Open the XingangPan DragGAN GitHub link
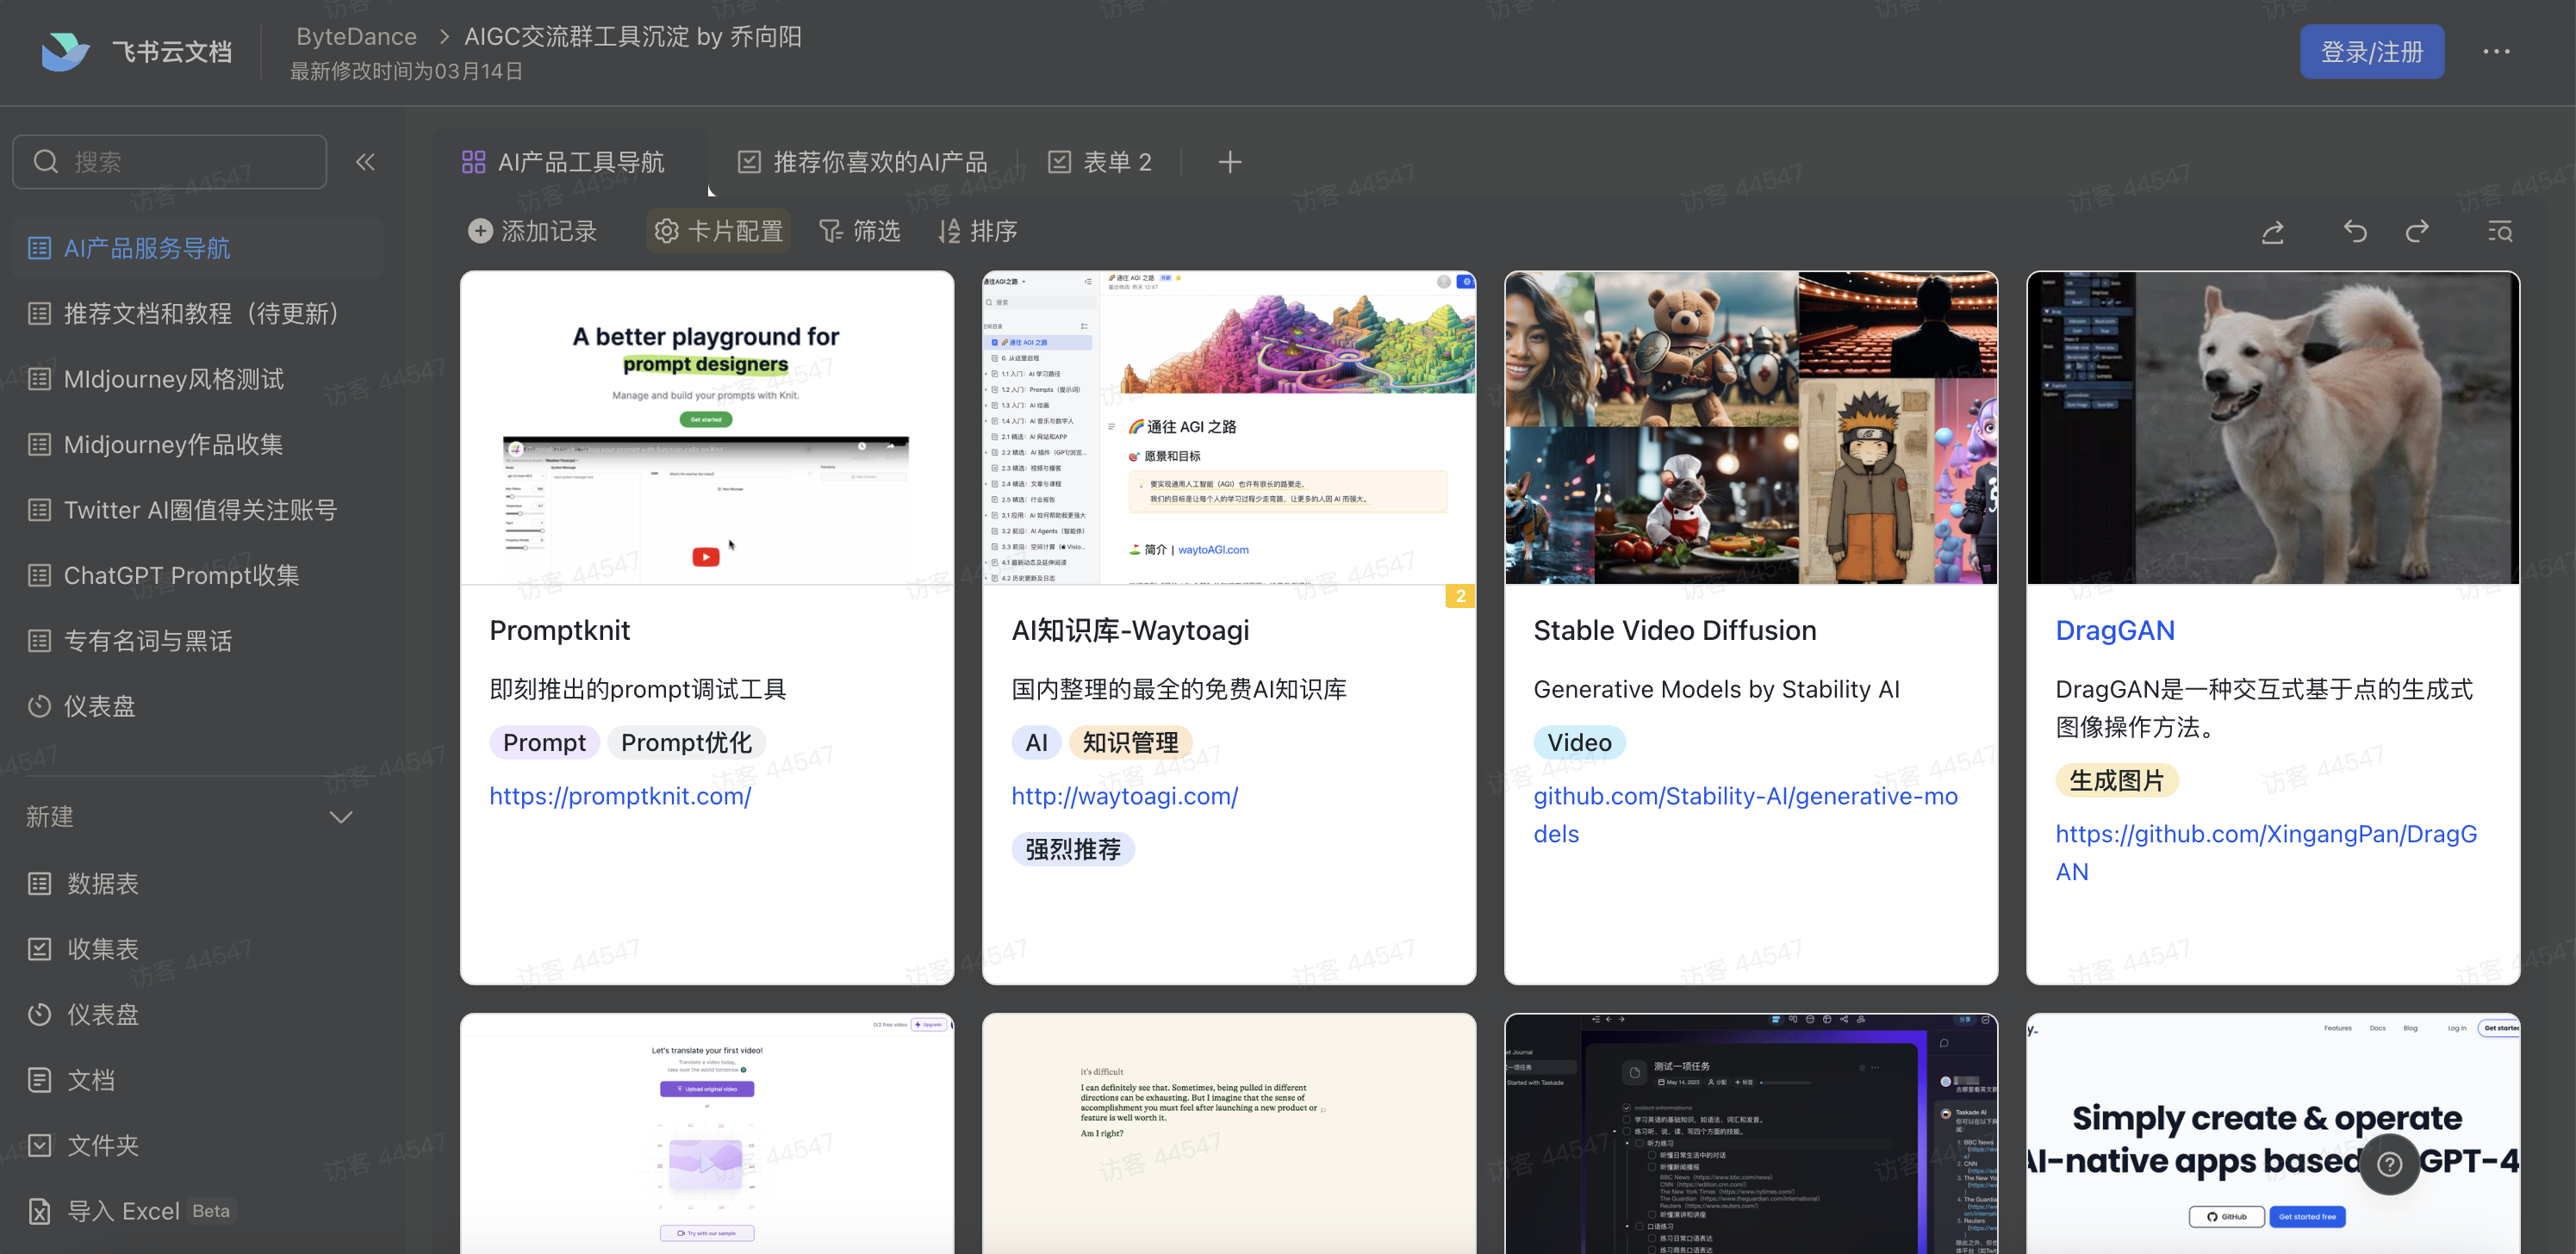Image resolution: width=2576 pixels, height=1254 pixels. tap(2266, 853)
